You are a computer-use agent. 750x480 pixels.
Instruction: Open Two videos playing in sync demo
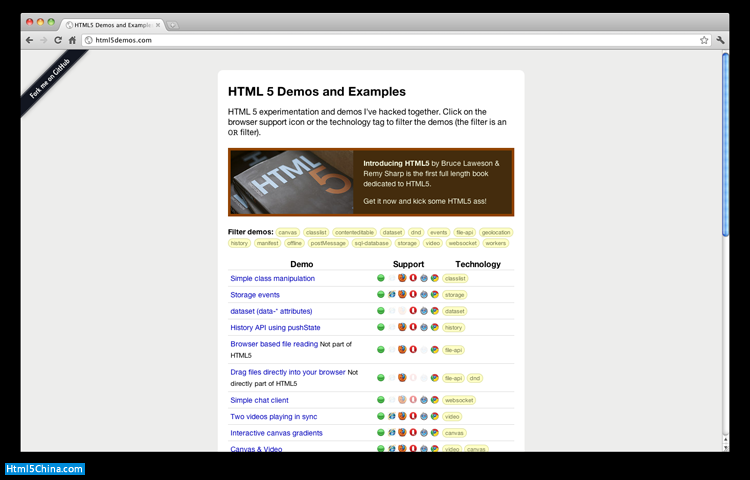click(x=274, y=416)
